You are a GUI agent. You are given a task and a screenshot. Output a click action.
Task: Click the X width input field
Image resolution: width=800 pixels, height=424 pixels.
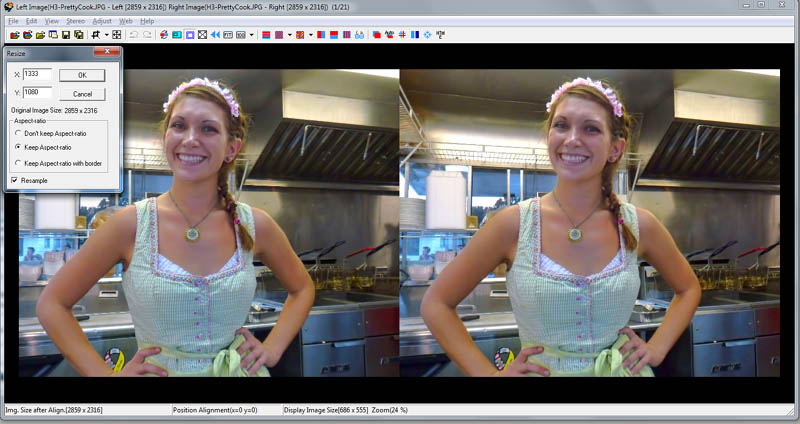[37, 74]
